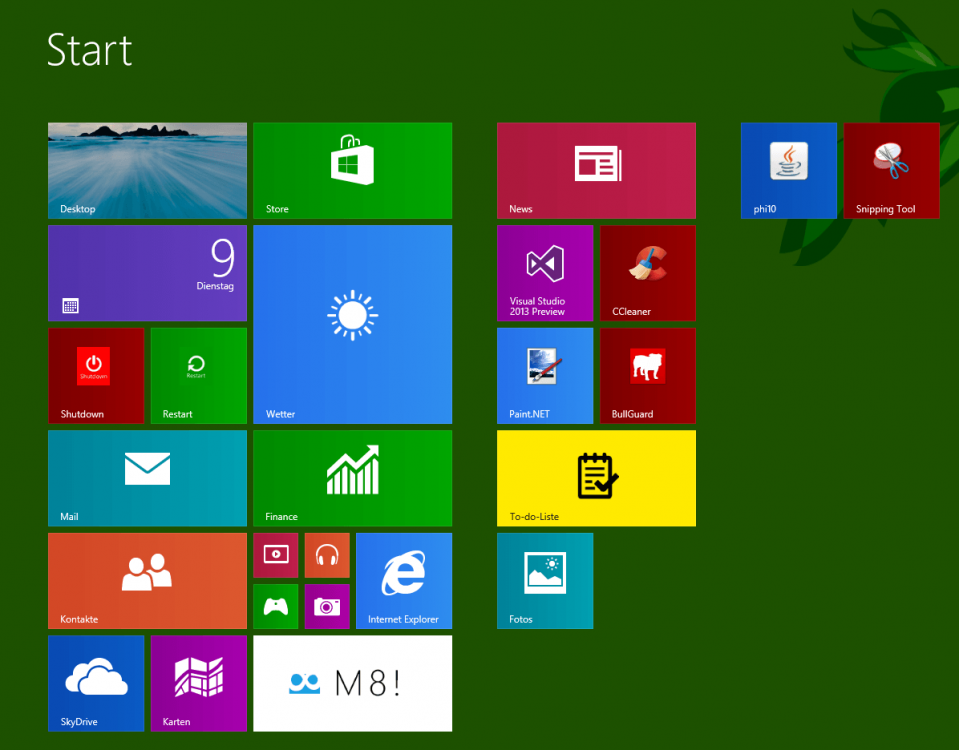Open the Store tile
This screenshot has height=750, width=959.
click(352, 170)
